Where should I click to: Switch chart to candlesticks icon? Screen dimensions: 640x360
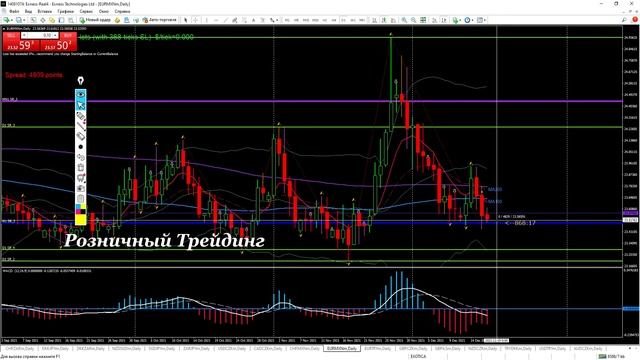(x=384, y=20)
